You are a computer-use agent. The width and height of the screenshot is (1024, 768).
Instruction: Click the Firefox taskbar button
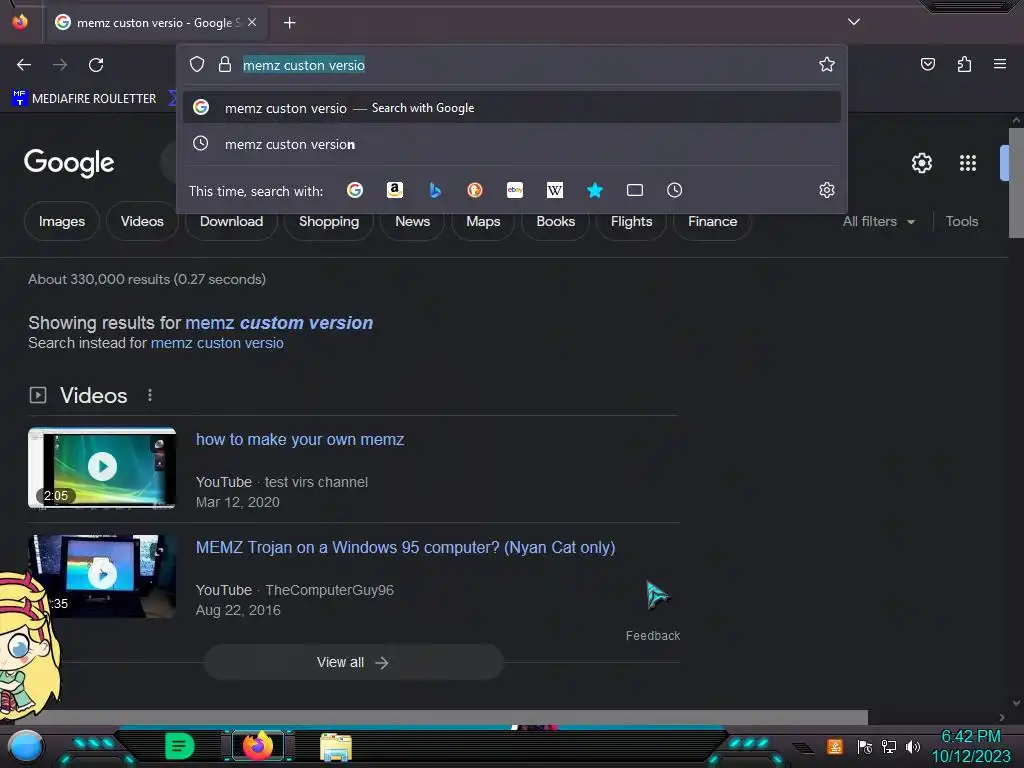tap(258, 746)
